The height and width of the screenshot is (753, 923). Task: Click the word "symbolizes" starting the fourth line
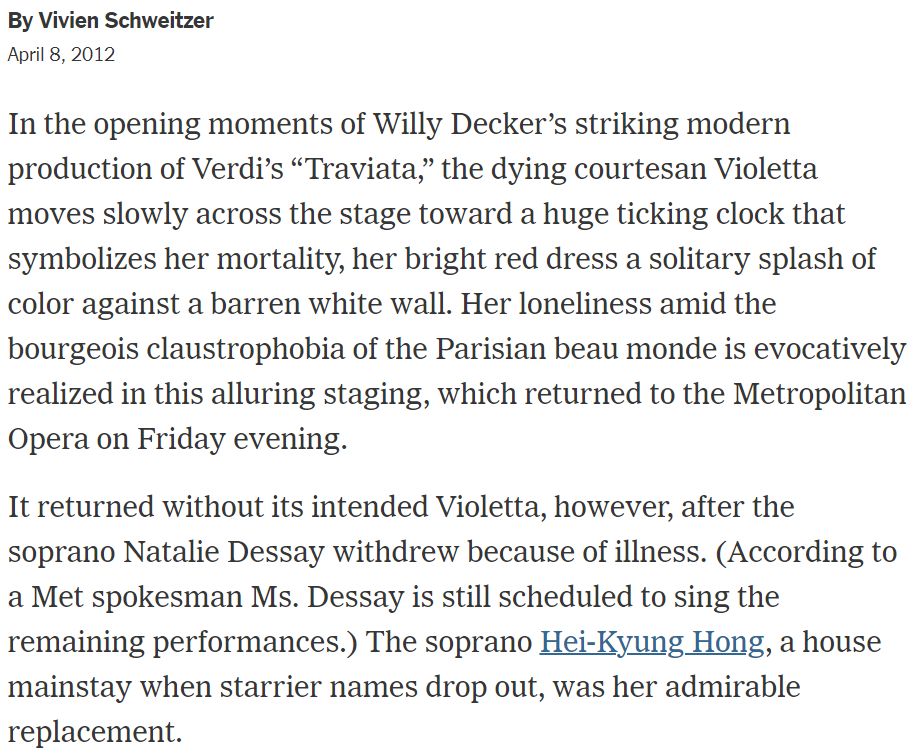82,259
